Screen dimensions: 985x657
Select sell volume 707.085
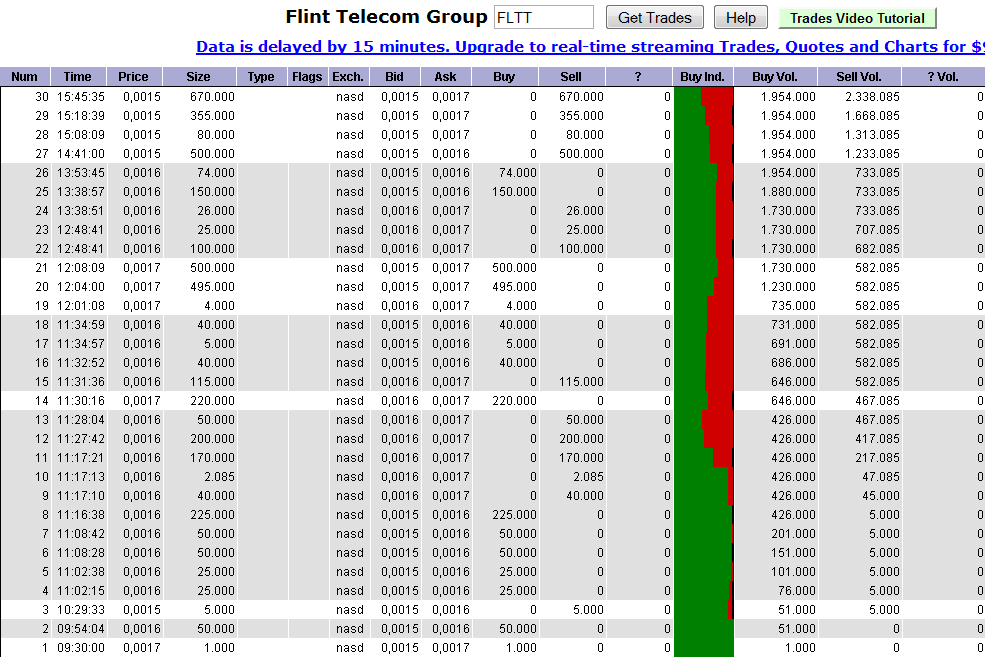[878, 230]
